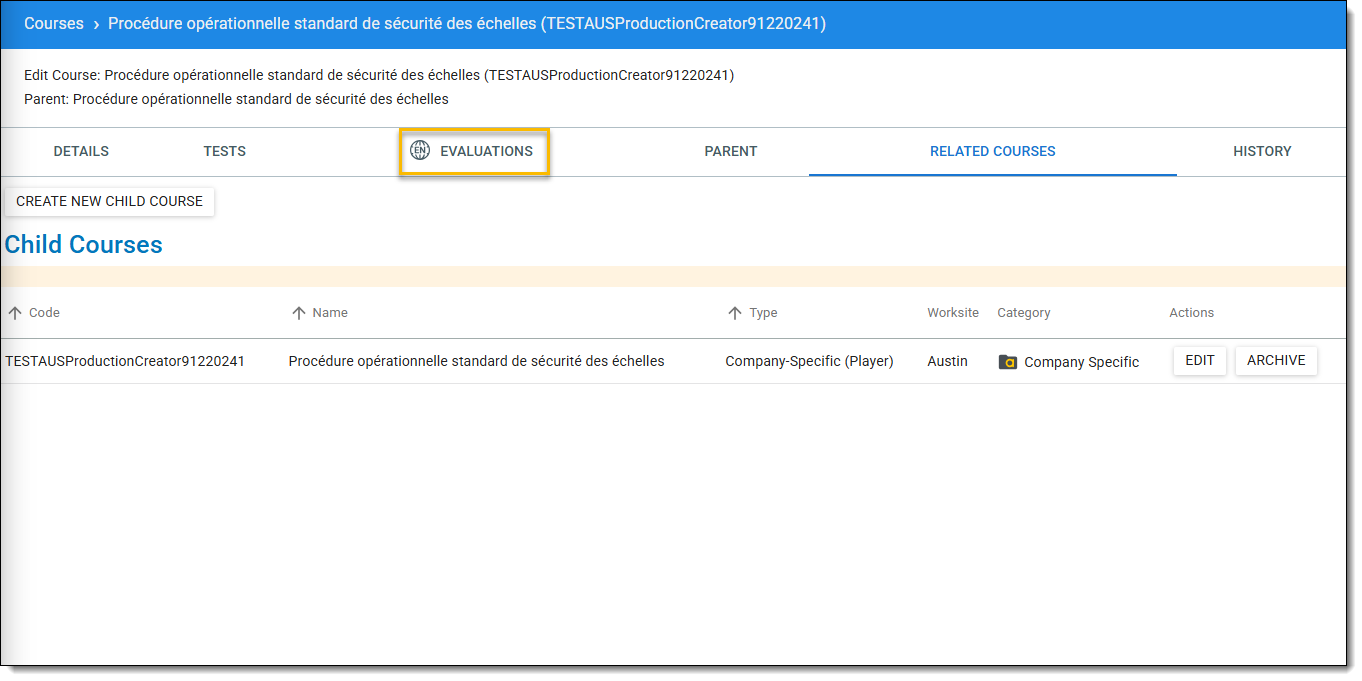Select the course name cell in table row
The width and height of the screenshot is (1362, 681).
476,361
